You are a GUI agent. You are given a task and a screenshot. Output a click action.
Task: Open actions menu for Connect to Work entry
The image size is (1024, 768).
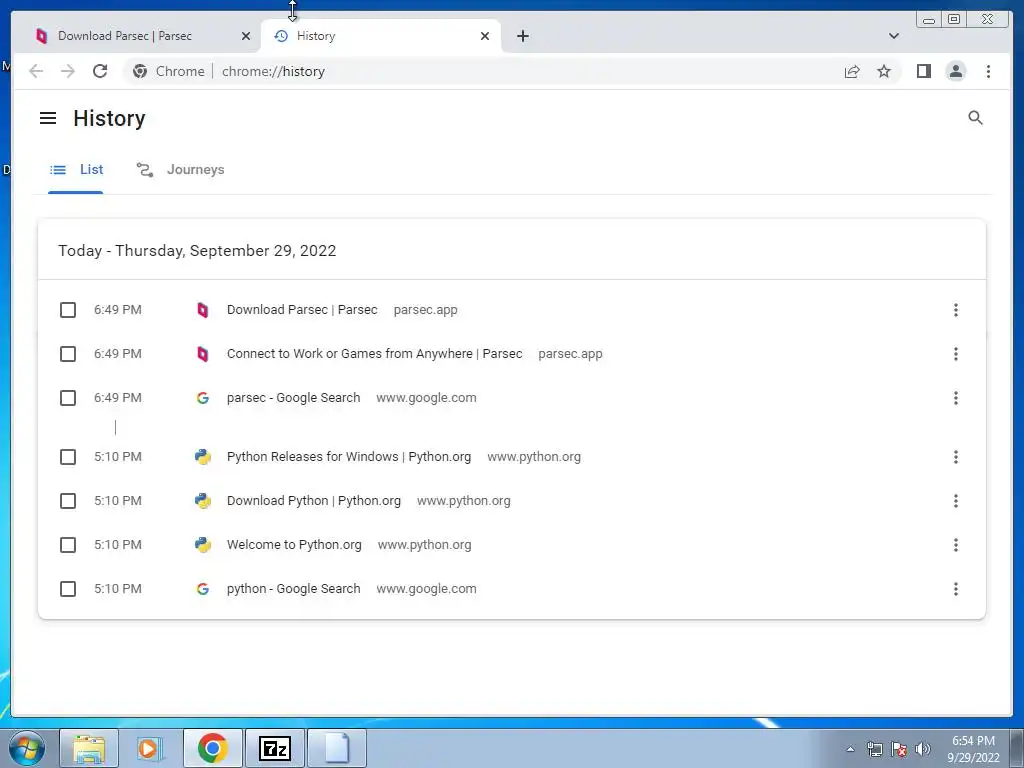coord(955,354)
